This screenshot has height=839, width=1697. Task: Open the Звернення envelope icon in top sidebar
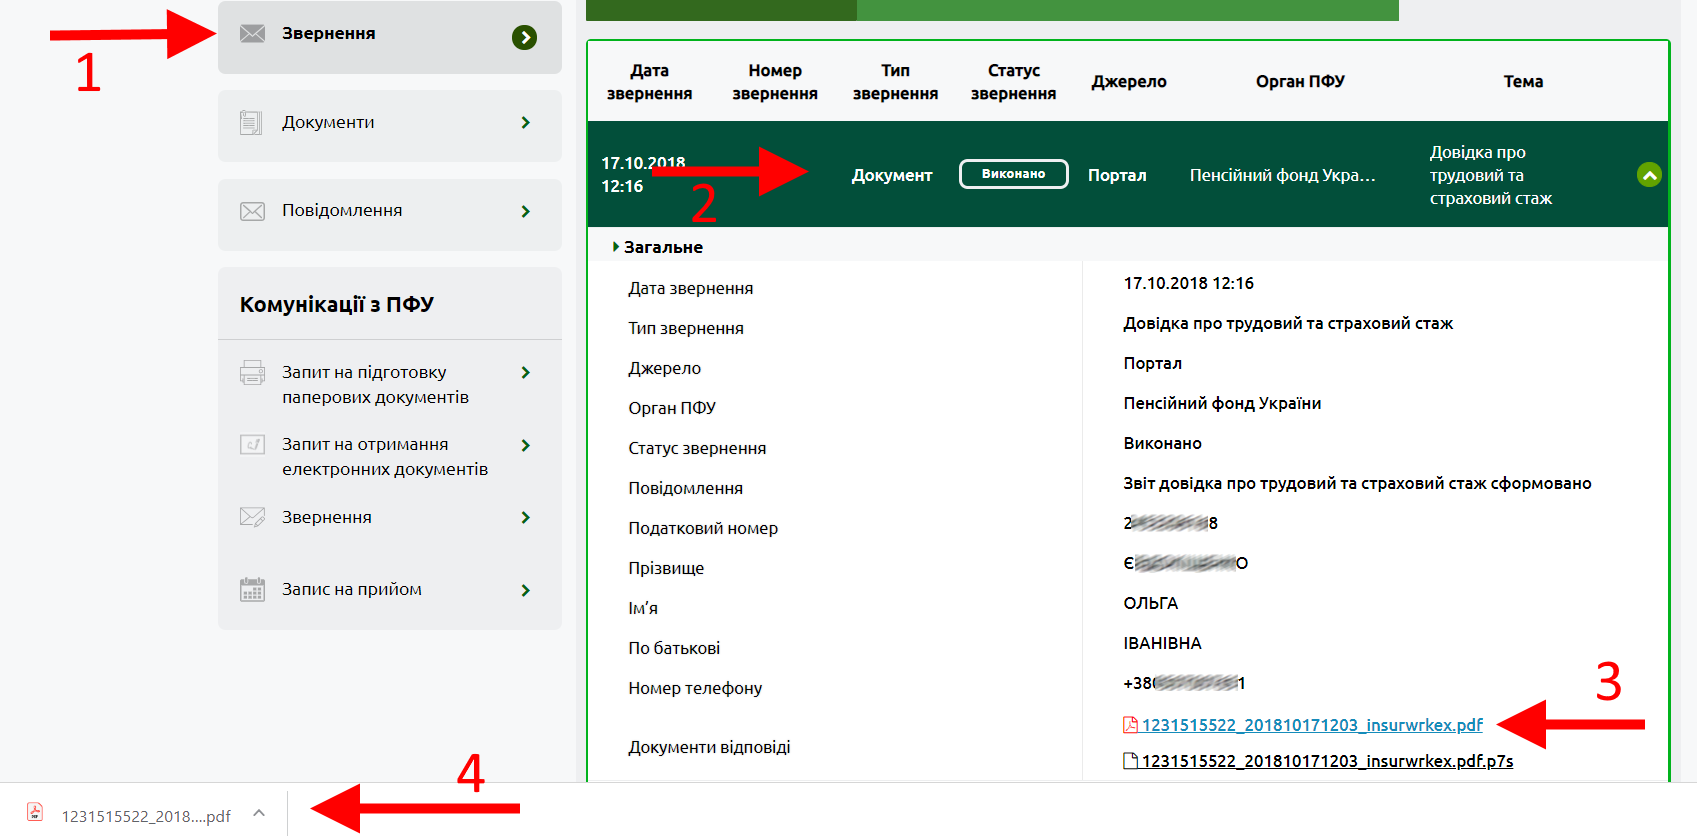click(253, 34)
